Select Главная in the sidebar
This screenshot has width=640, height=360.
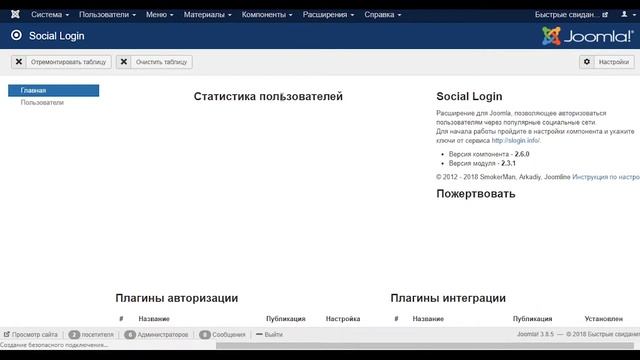[53, 90]
